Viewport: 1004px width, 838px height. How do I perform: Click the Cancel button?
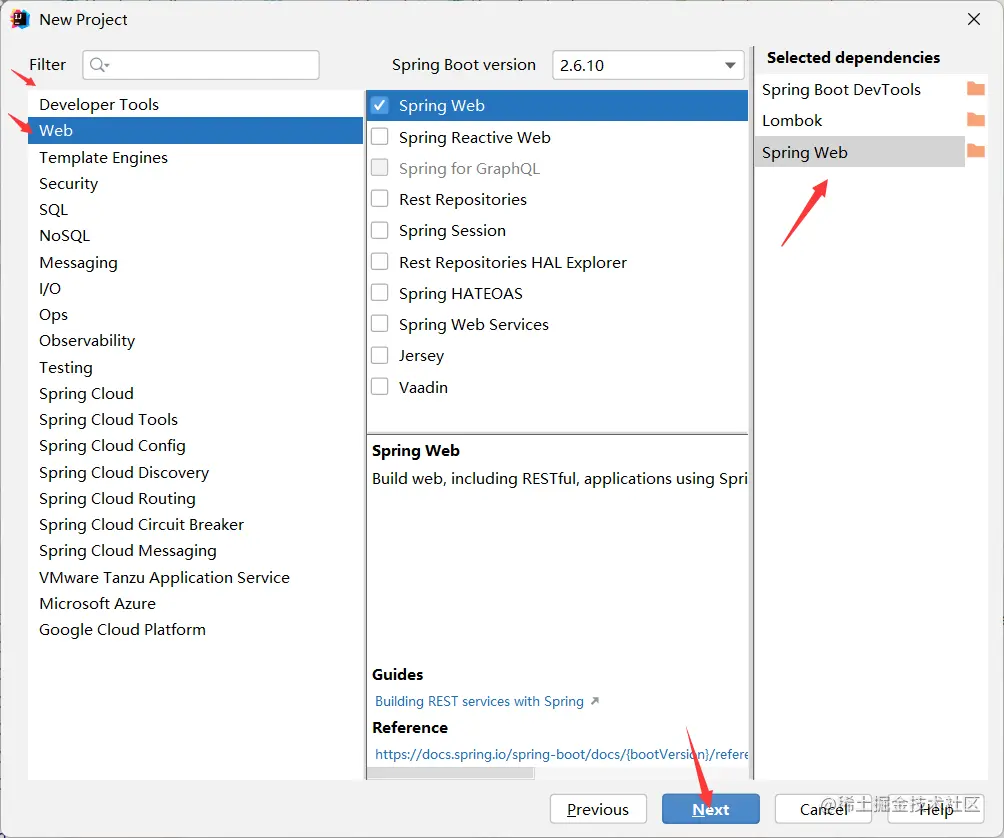click(x=823, y=809)
